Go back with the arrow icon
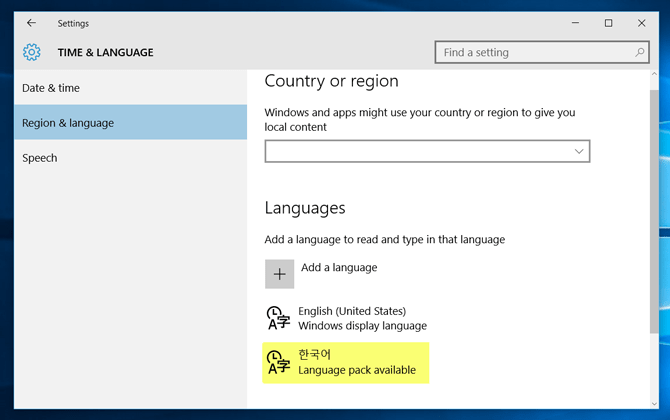 (x=31, y=23)
